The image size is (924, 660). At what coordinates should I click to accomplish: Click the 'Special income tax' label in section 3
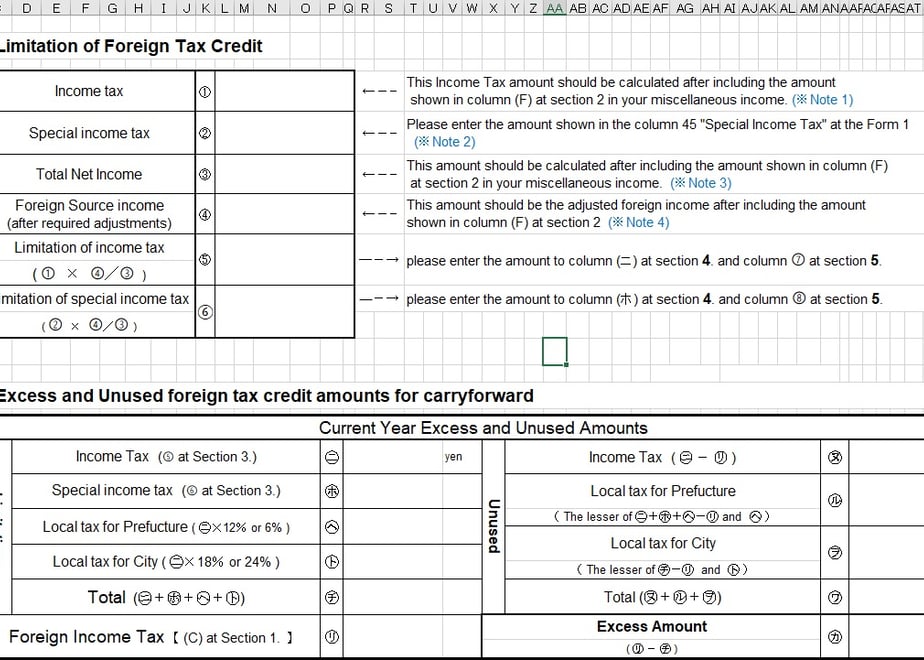point(89,133)
